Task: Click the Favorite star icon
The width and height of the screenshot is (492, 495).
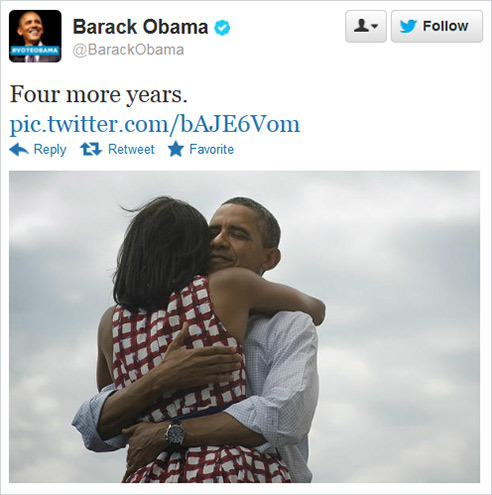Action: 176,149
